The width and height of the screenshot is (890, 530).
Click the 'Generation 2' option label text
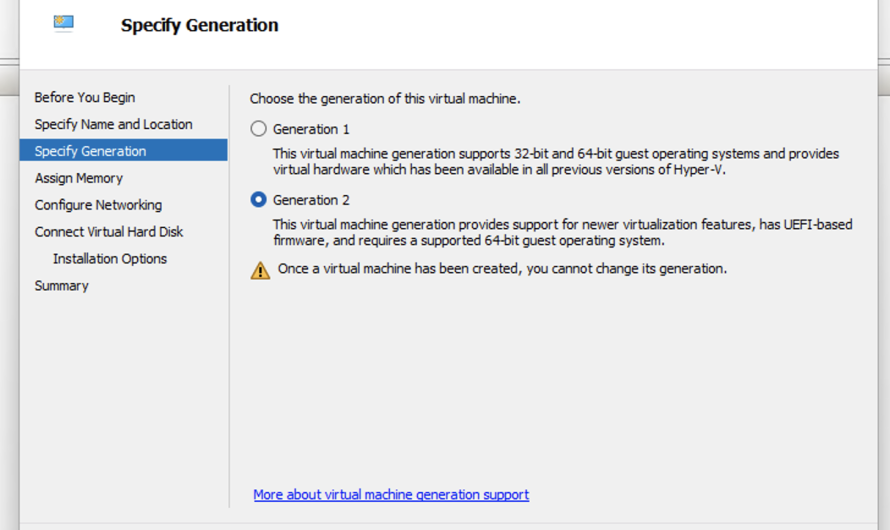point(311,200)
